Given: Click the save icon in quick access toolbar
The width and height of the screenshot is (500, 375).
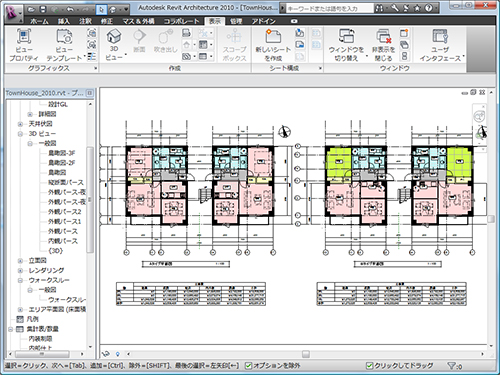Looking at the screenshot, I should pos(43,9).
